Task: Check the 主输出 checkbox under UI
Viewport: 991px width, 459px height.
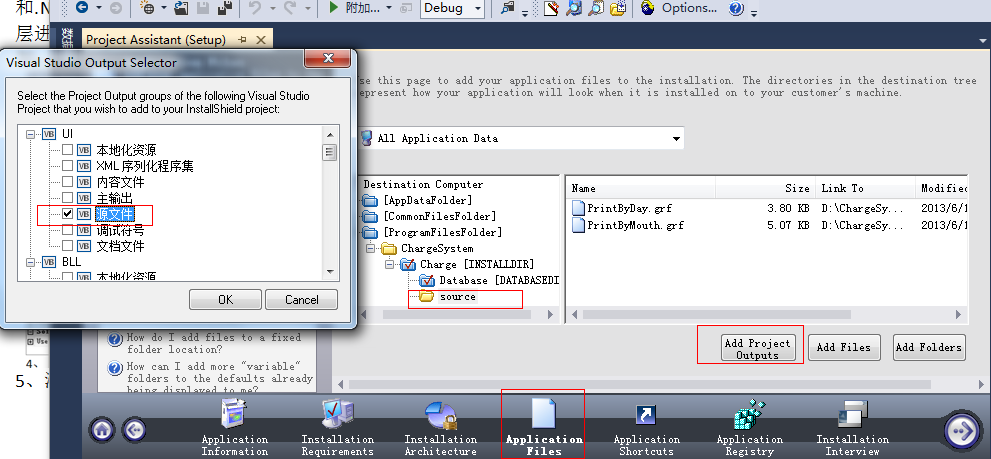Action: click(67, 198)
